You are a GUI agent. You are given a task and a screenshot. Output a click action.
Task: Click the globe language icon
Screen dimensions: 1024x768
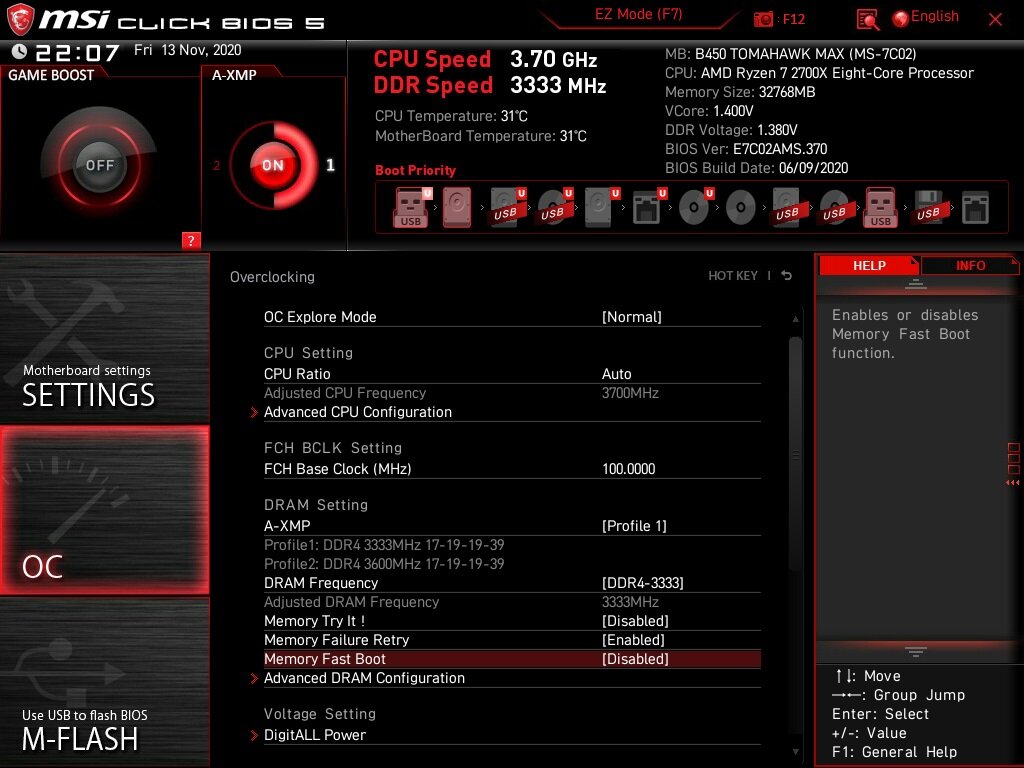click(x=901, y=18)
